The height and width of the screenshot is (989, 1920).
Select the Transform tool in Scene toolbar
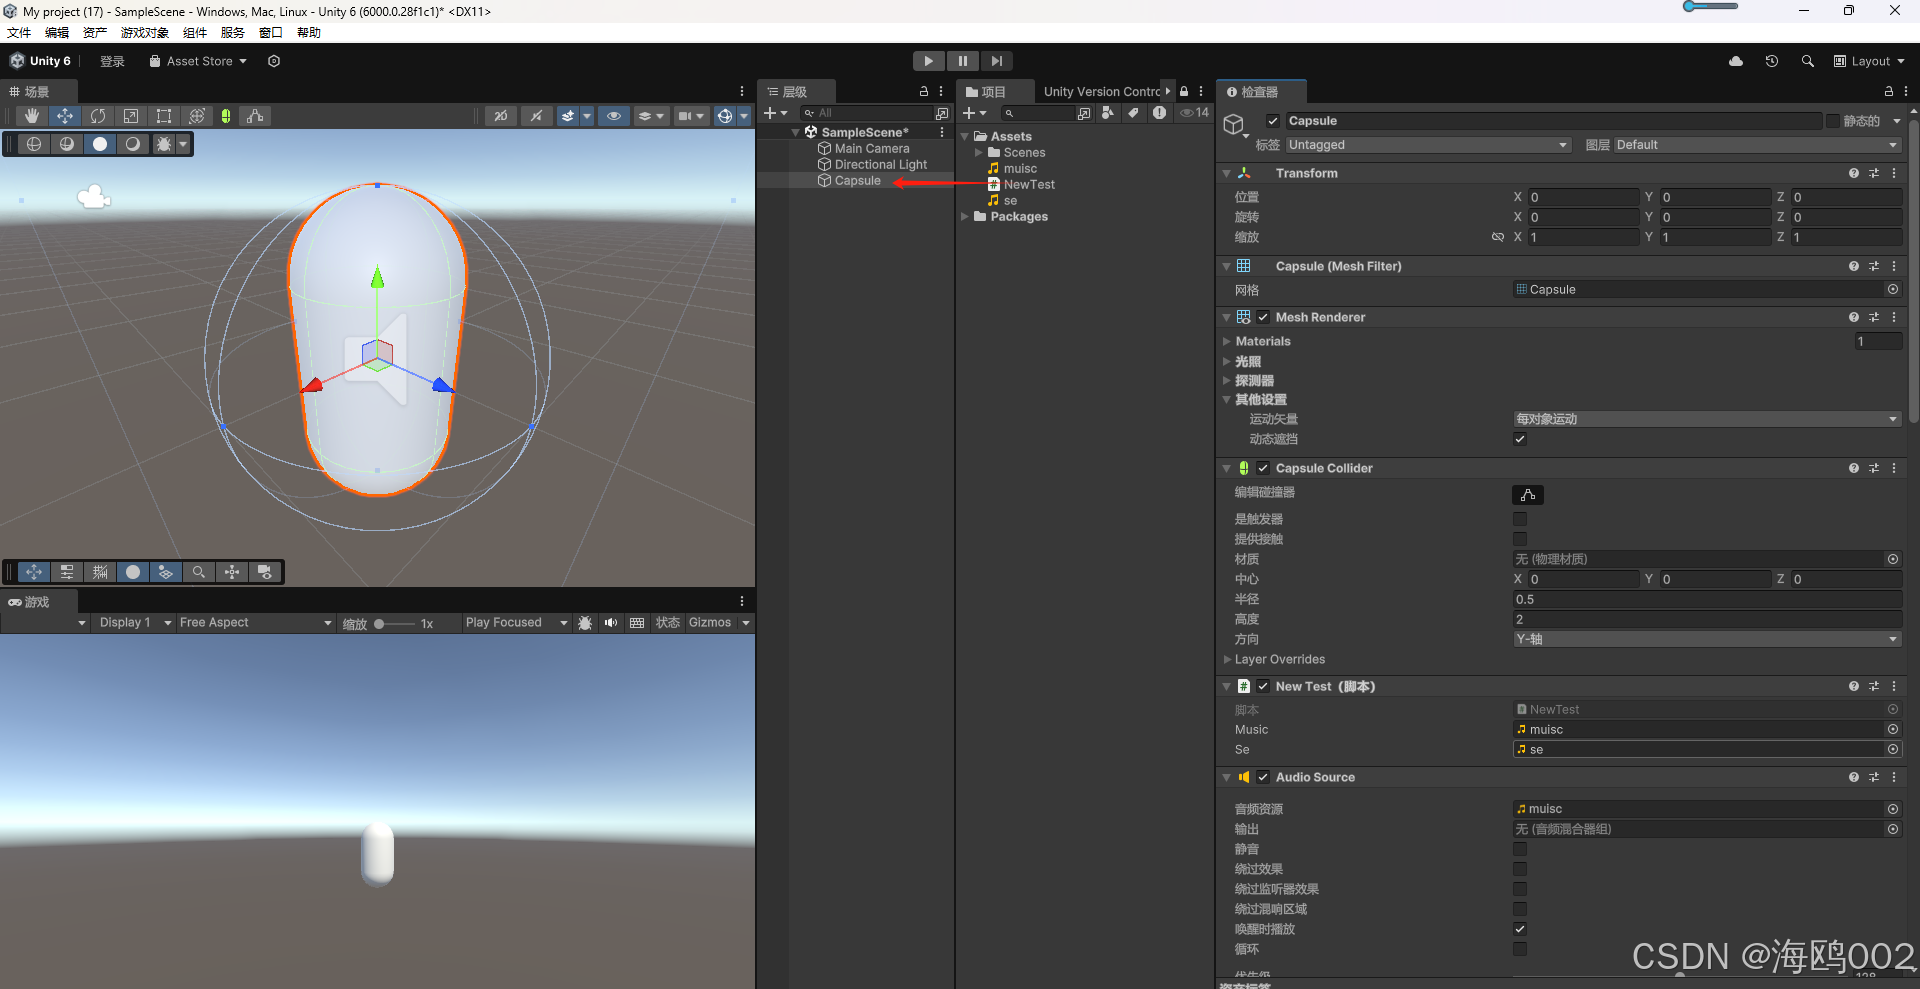coord(197,116)
